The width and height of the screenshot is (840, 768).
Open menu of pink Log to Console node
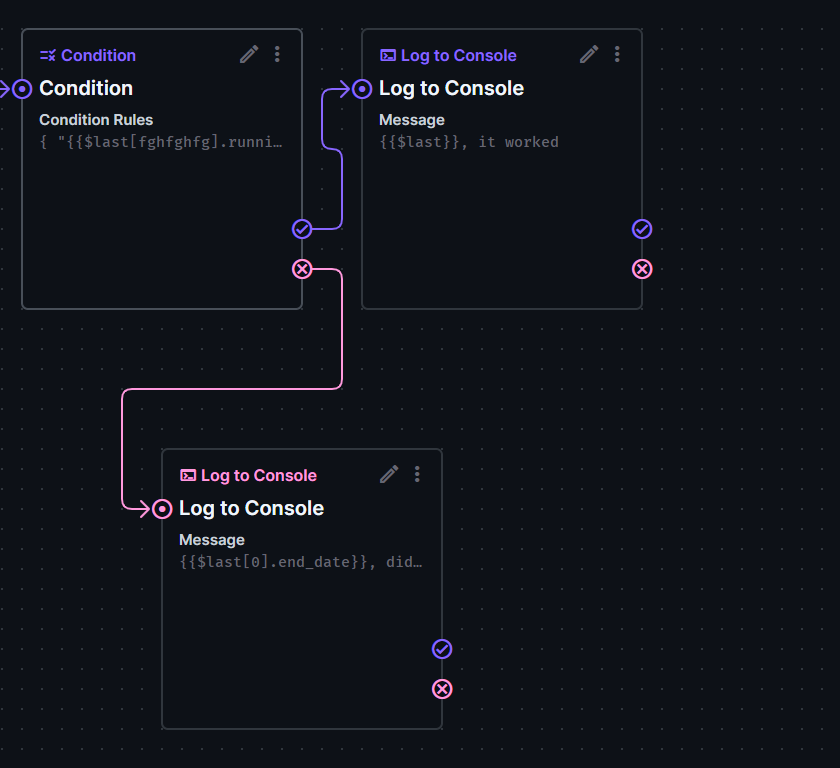coord(417,474)
